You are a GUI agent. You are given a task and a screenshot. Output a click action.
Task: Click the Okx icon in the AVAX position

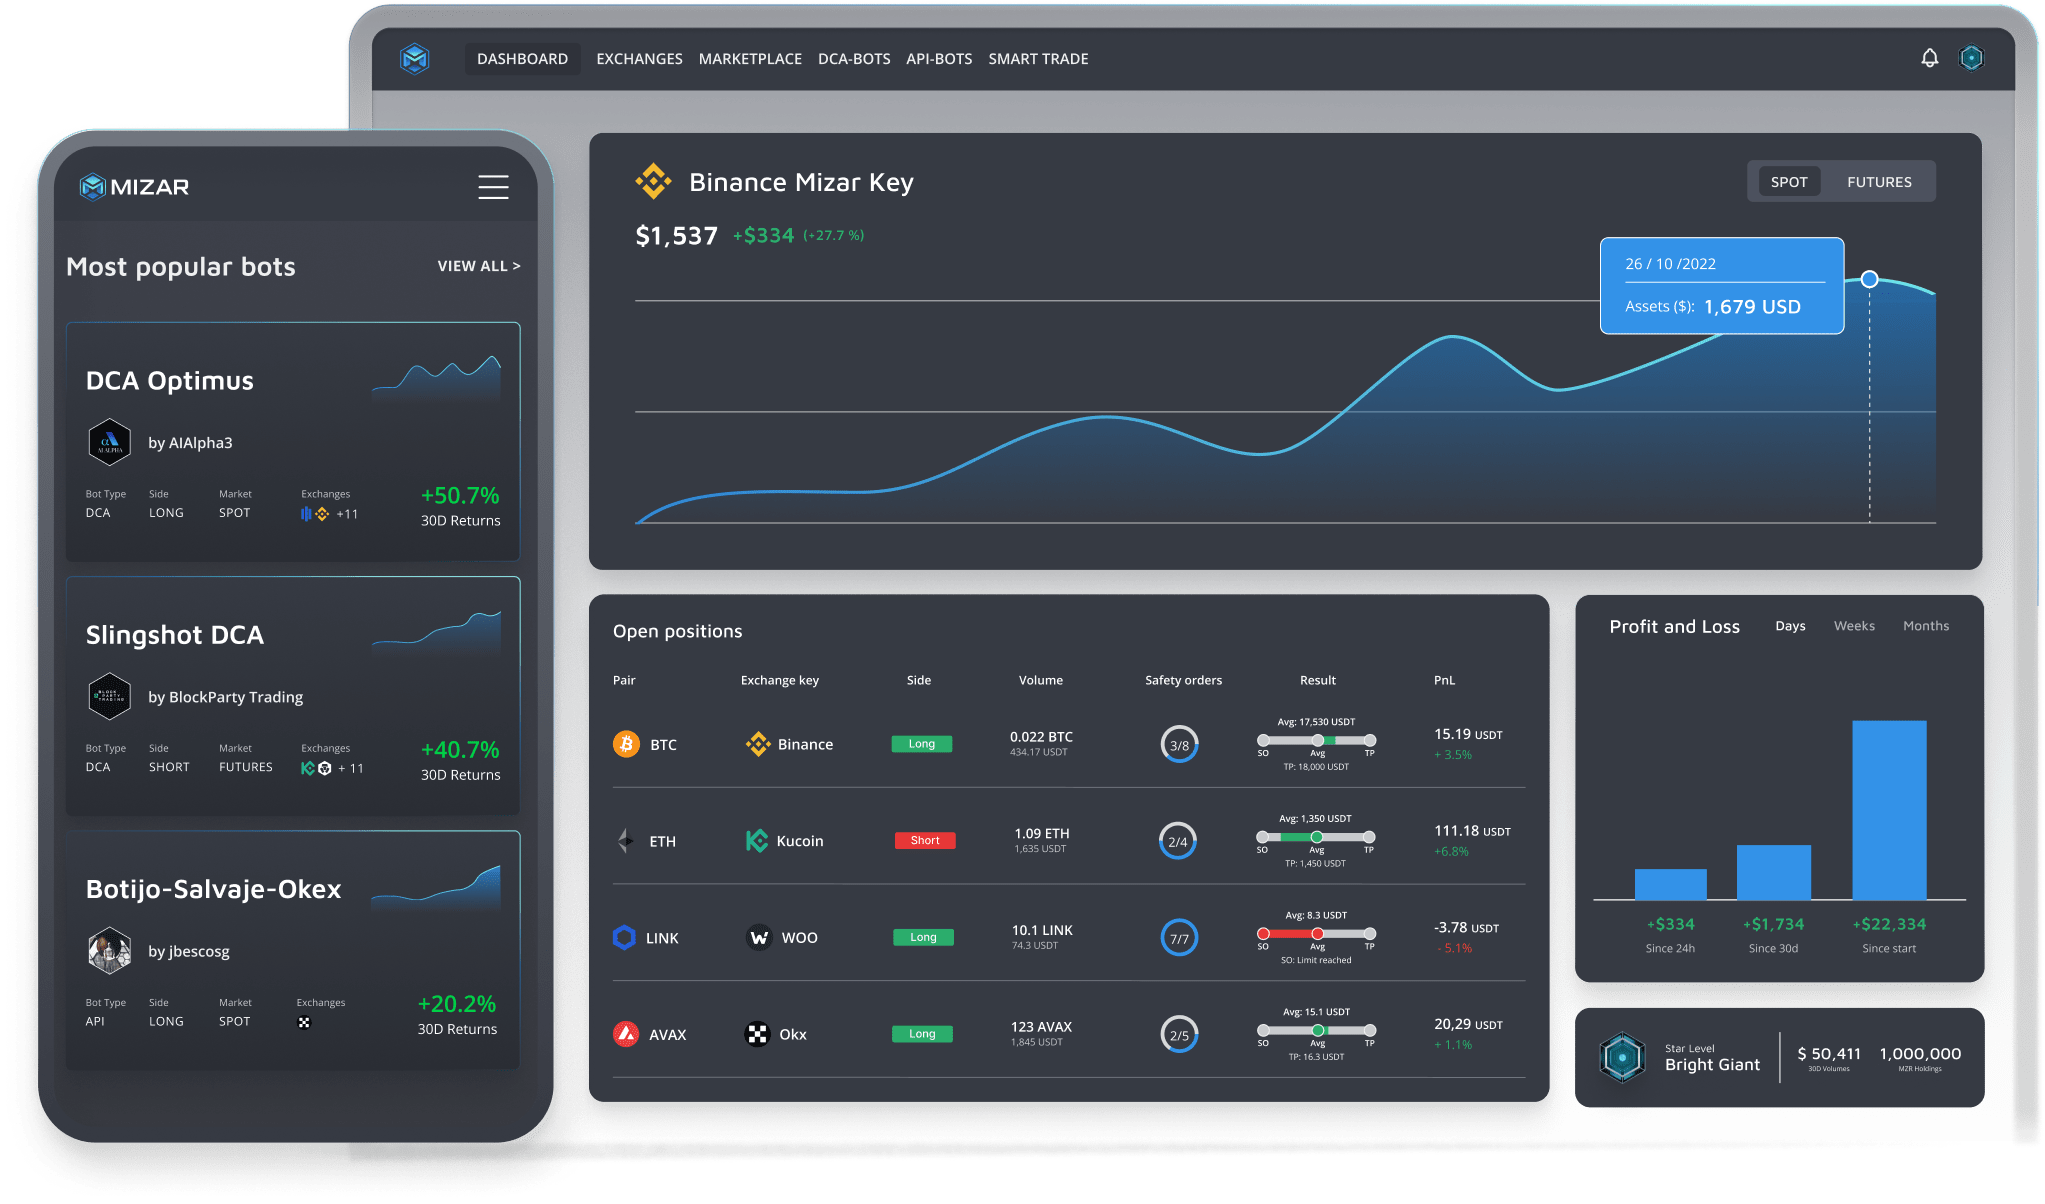(757, 1033)
